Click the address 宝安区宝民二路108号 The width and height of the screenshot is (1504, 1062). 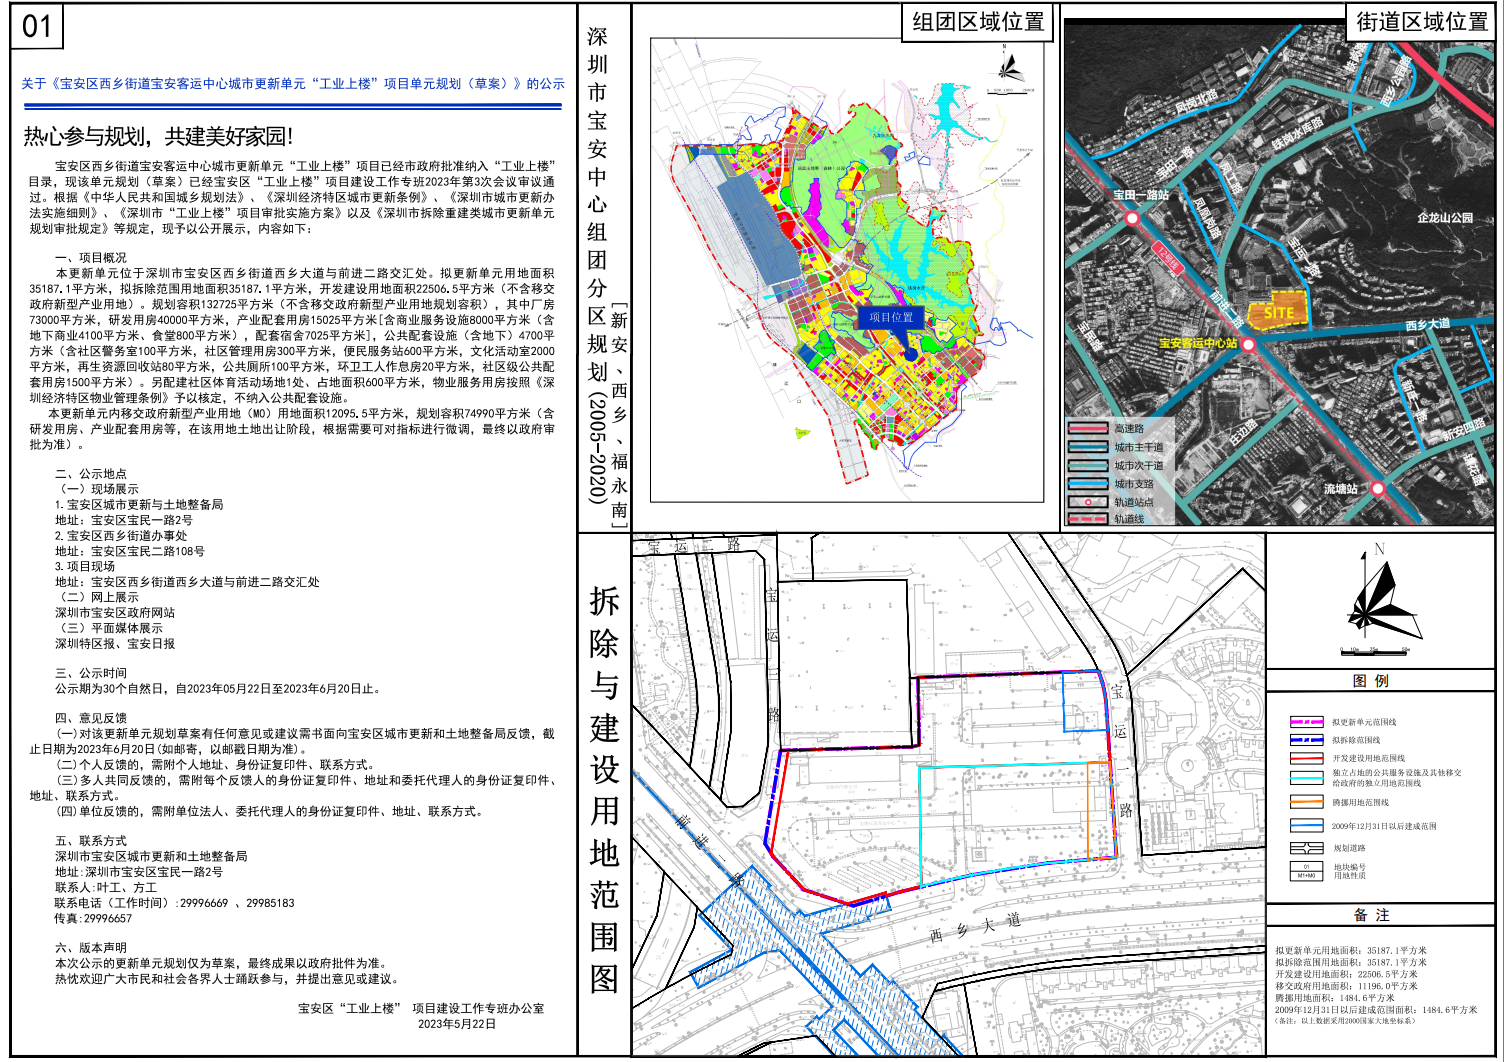coord(130,551)
